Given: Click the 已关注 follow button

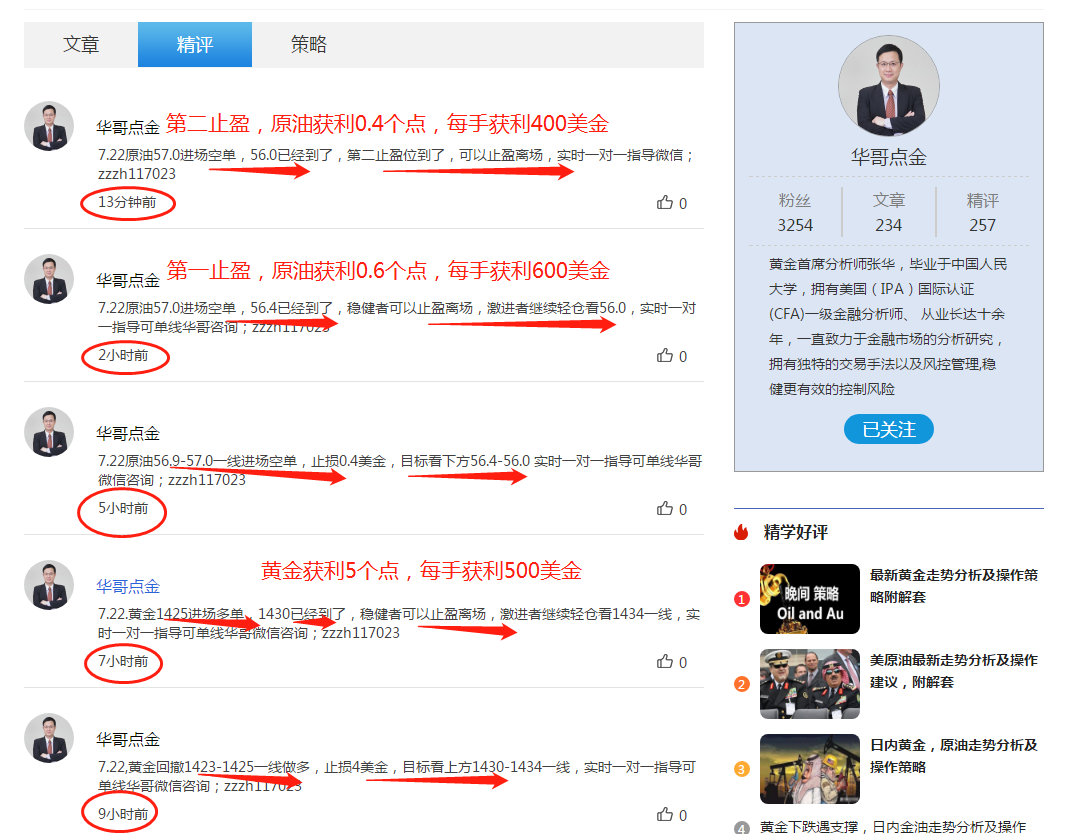Looking at the screenshot, I should coord(889,429).
